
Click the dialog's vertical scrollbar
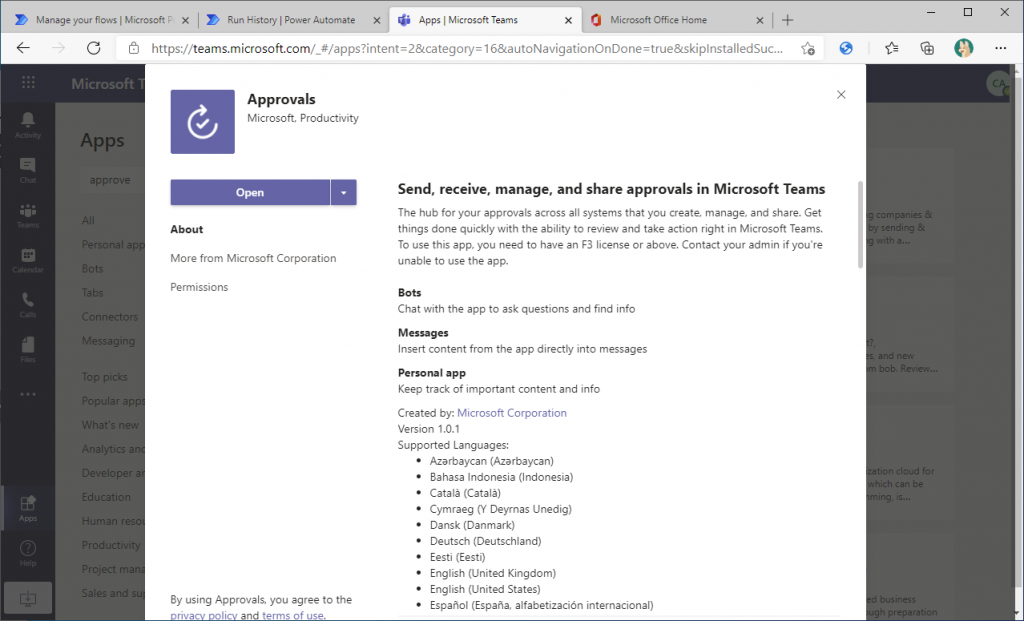pyautogui.click(x=860, y=225)
